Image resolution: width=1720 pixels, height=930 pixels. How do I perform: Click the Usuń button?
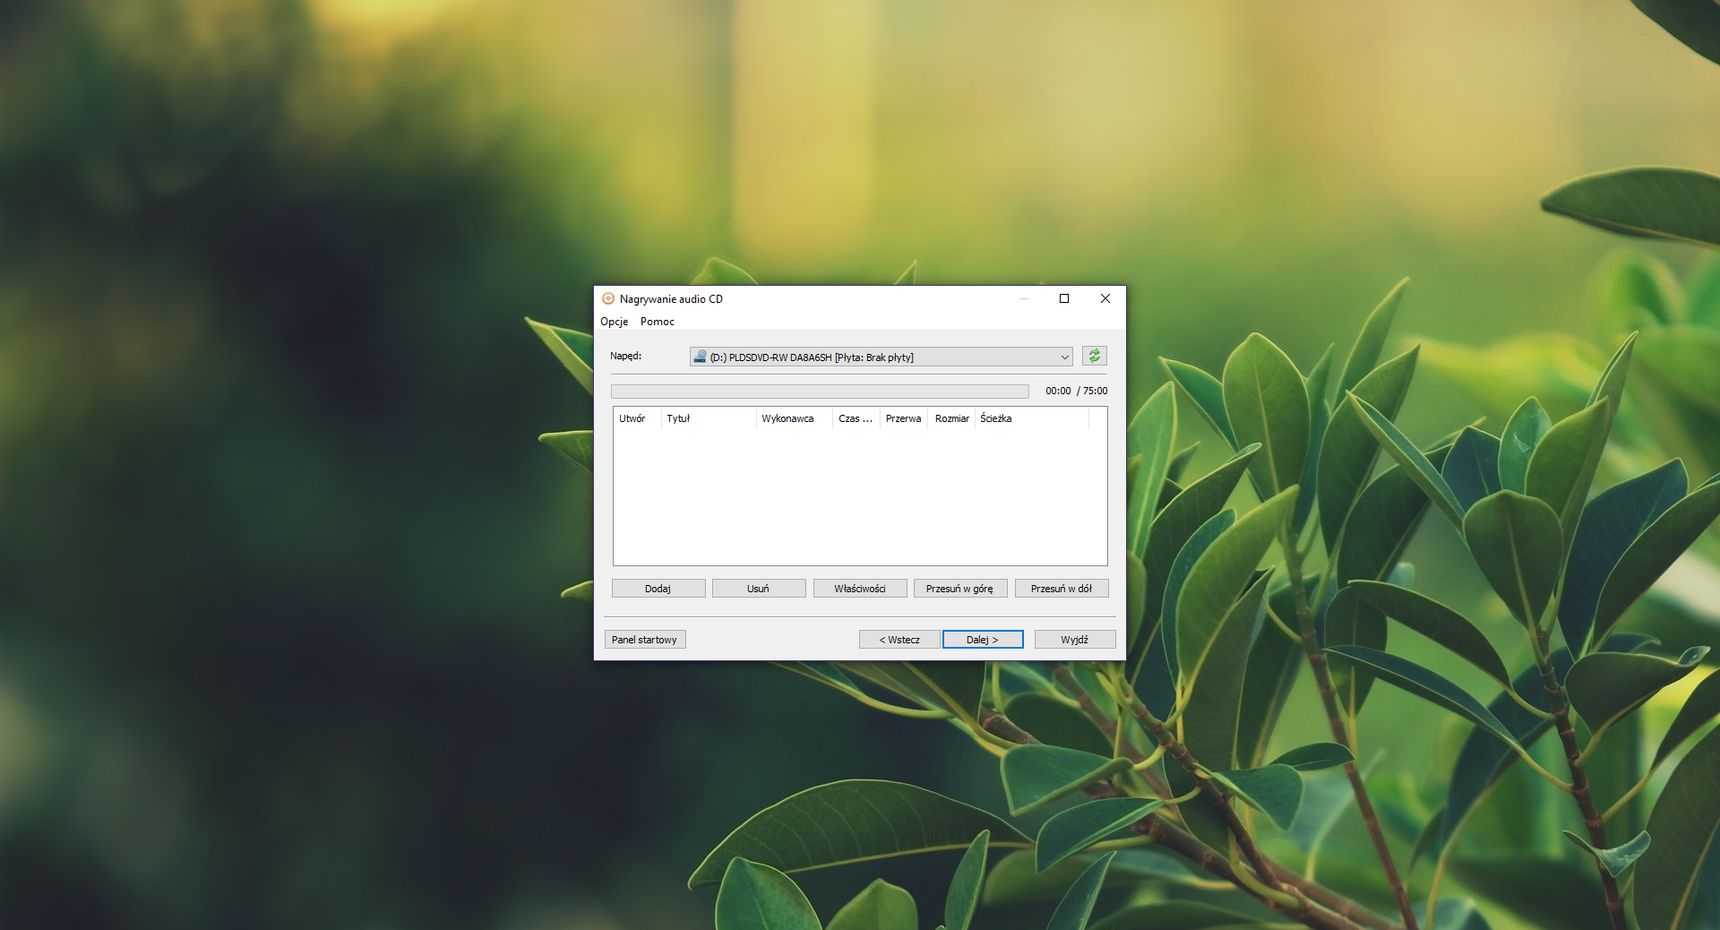point(758,588)
